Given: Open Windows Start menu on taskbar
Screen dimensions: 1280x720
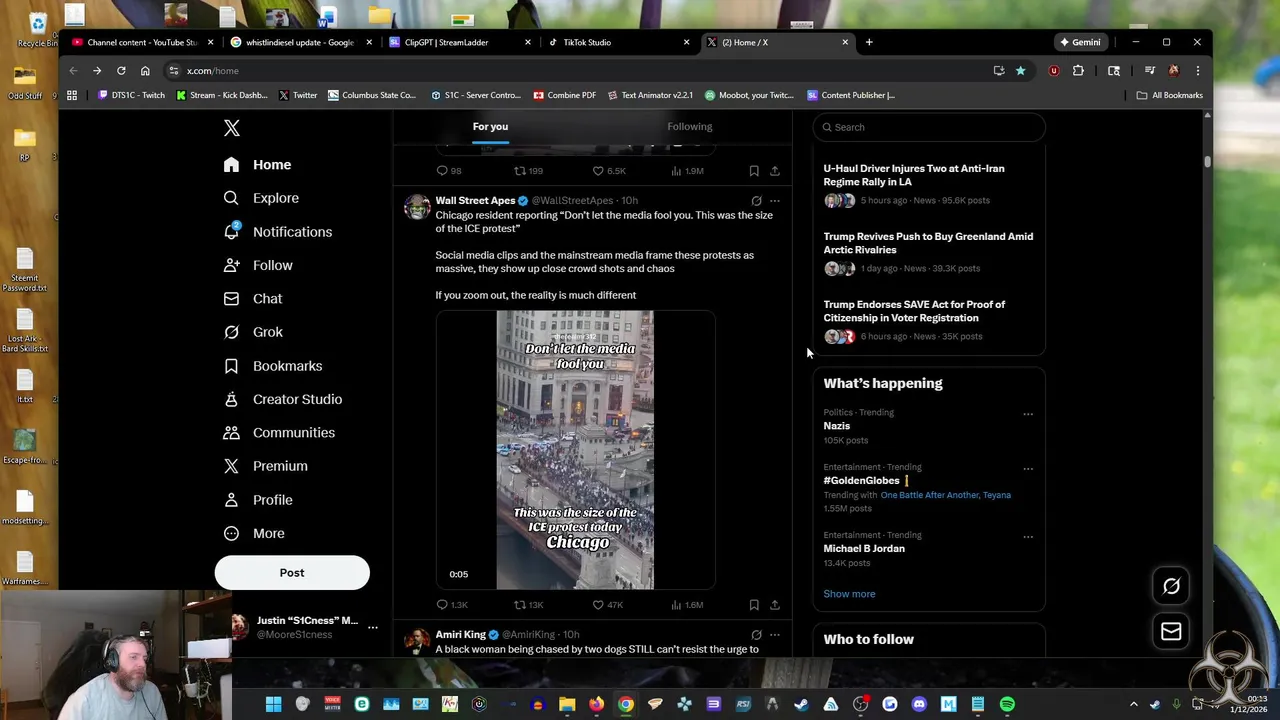Looking at the screenshot, I should [x=273, y=704].
